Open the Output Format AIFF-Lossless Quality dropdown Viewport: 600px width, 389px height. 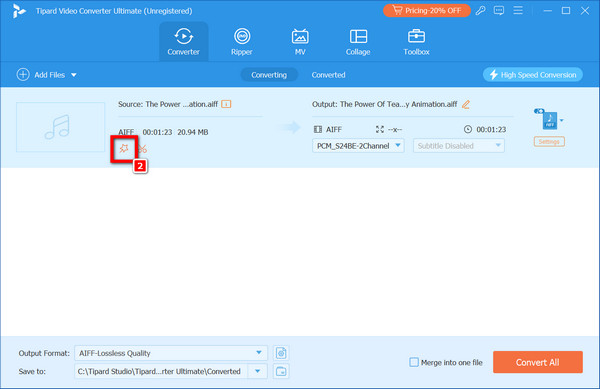pos(170,353)
